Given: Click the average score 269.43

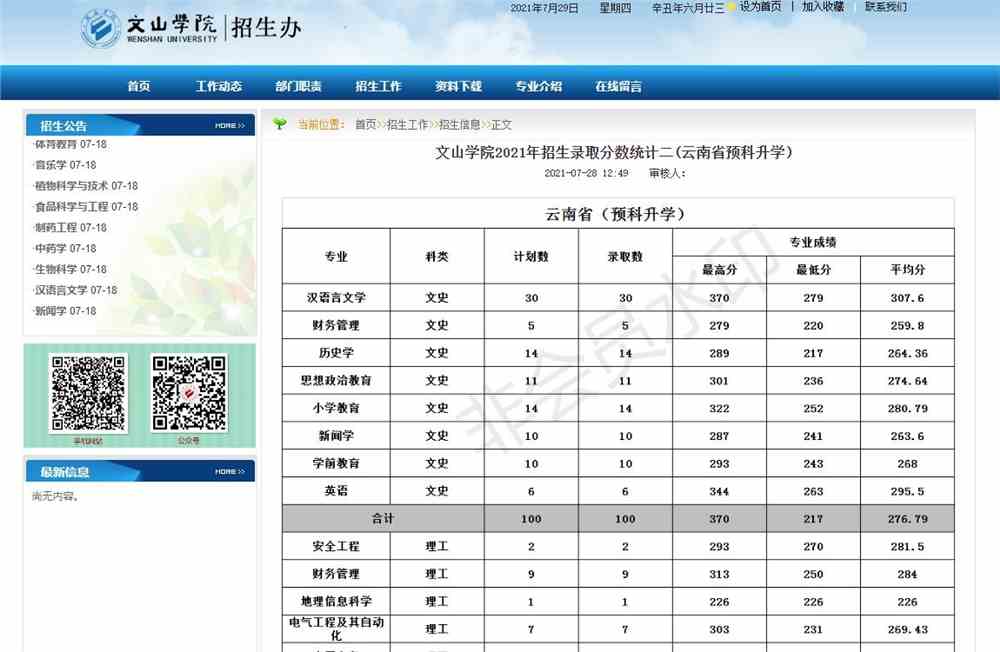Looking at the screenshot, I should (x=908, y=630).
